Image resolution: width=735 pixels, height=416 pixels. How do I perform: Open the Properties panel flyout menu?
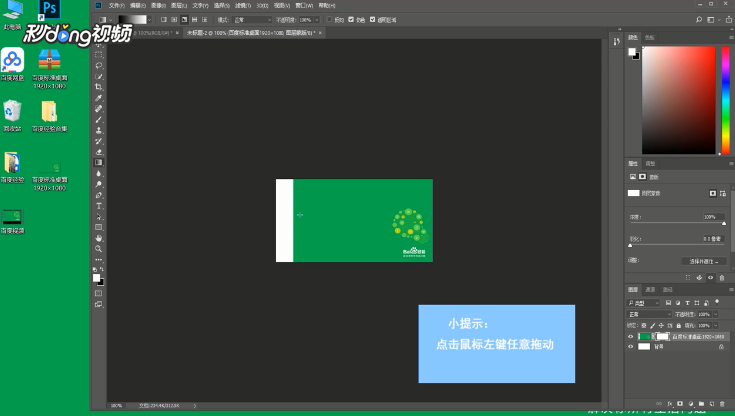pyautogui.click(x=731, y=164)
